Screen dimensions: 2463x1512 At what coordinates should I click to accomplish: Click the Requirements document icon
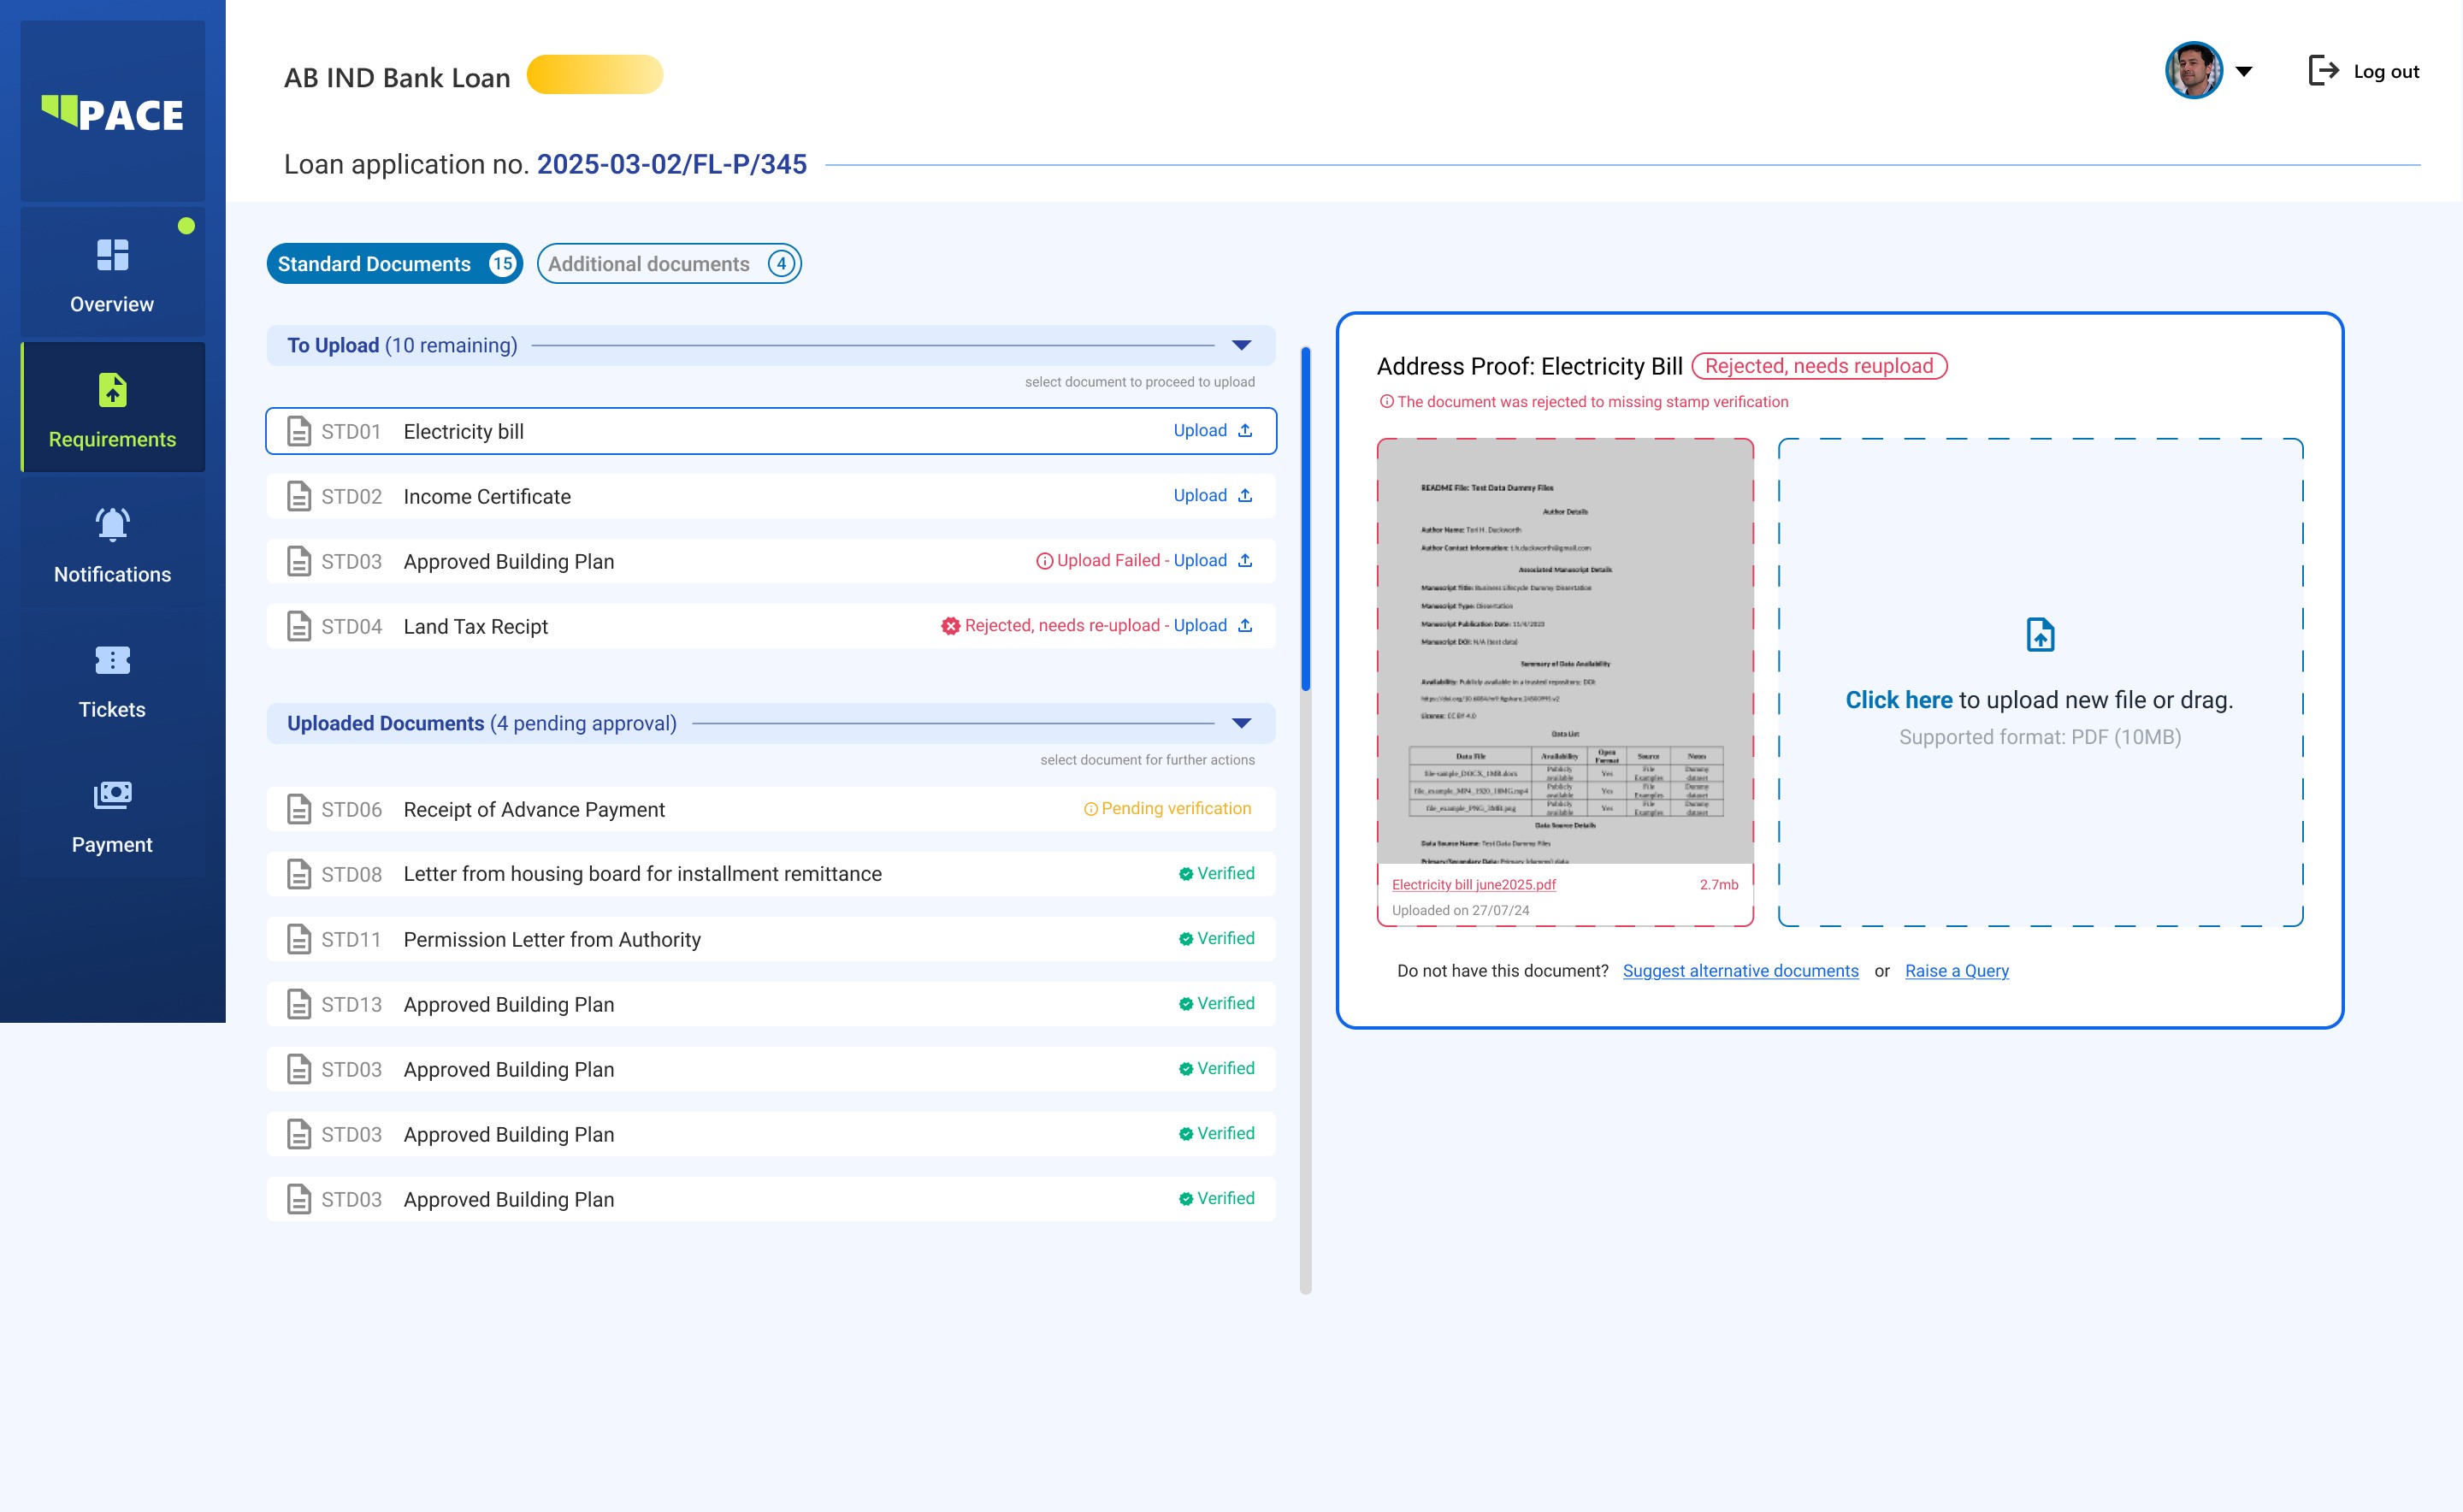(x=112, y=390)
